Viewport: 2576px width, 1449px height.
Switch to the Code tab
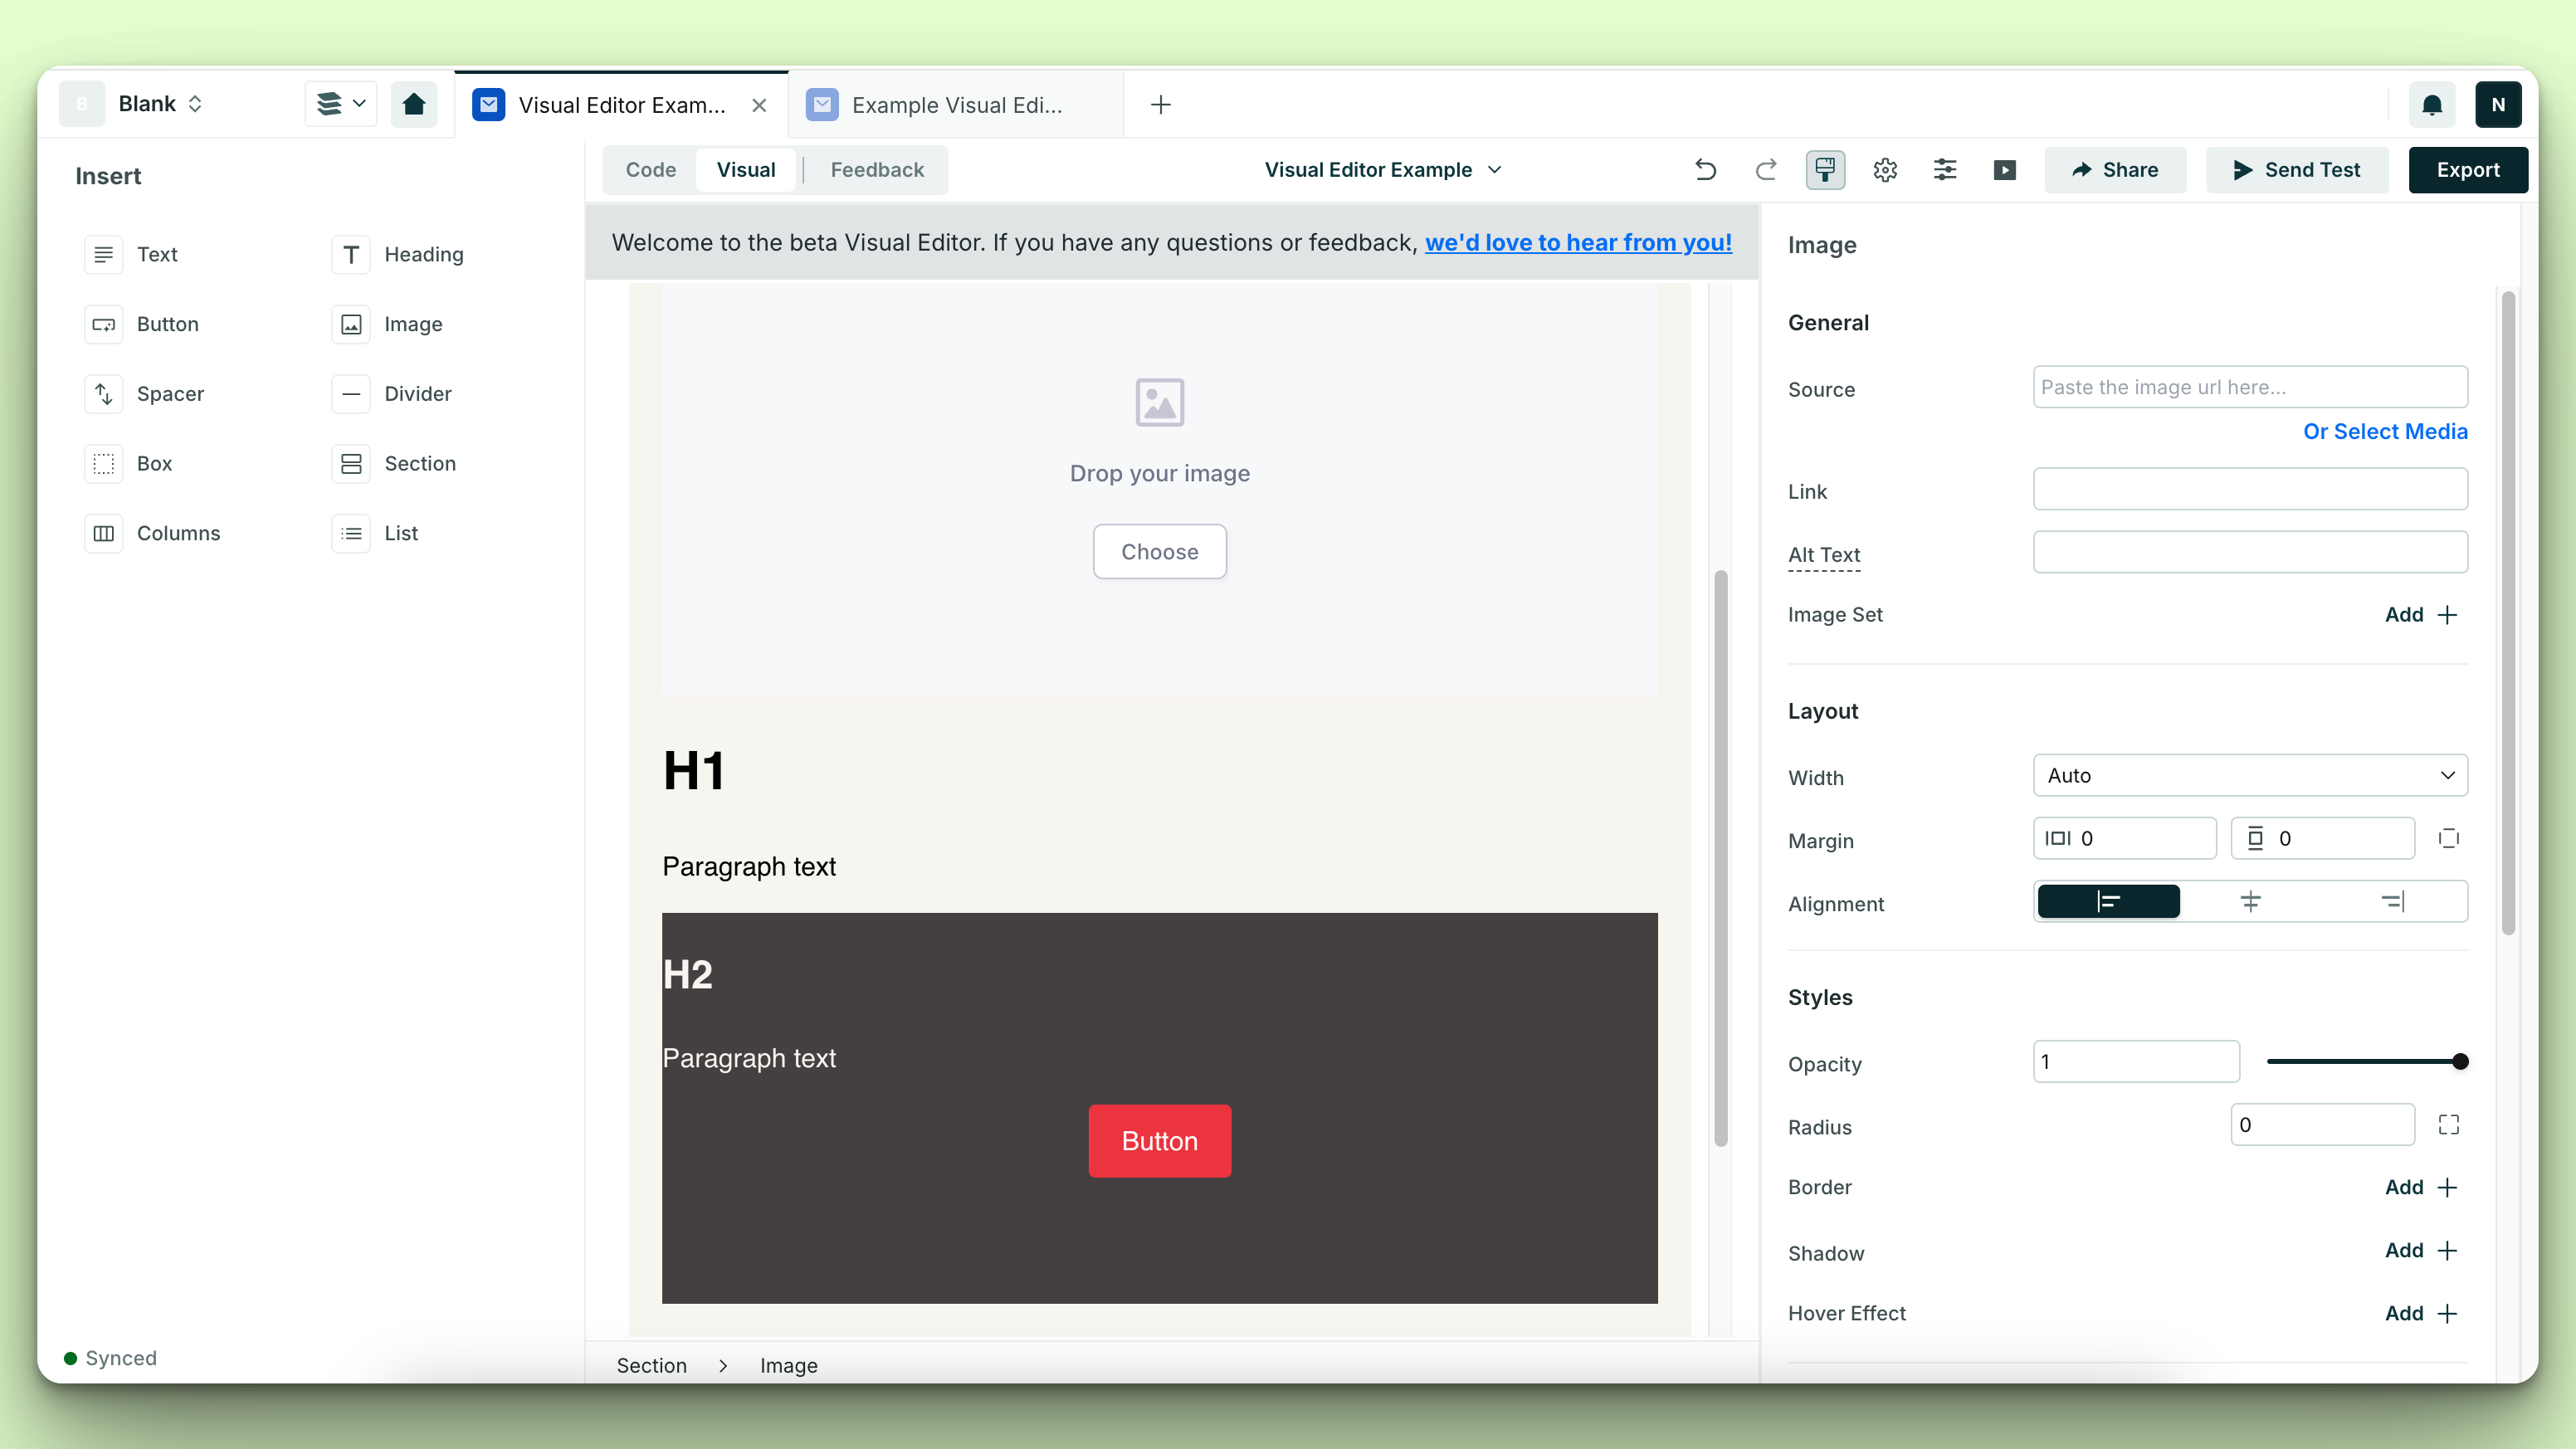click(x=649, y=168)
